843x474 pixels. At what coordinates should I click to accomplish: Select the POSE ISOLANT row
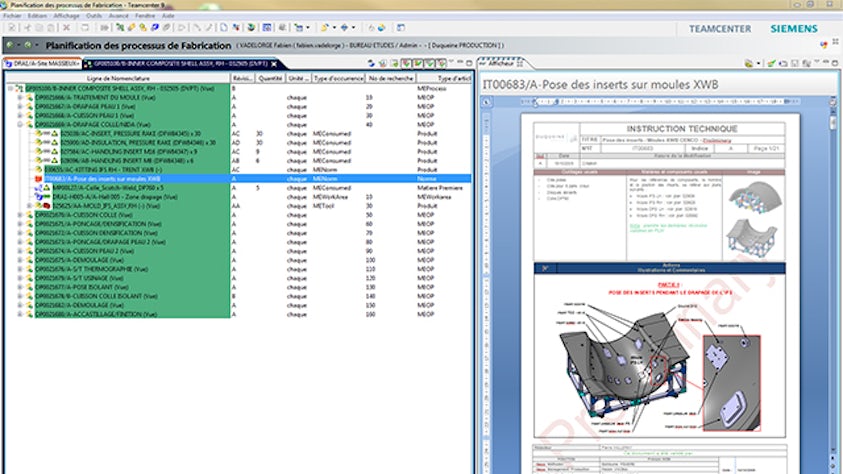click(238, 287)
